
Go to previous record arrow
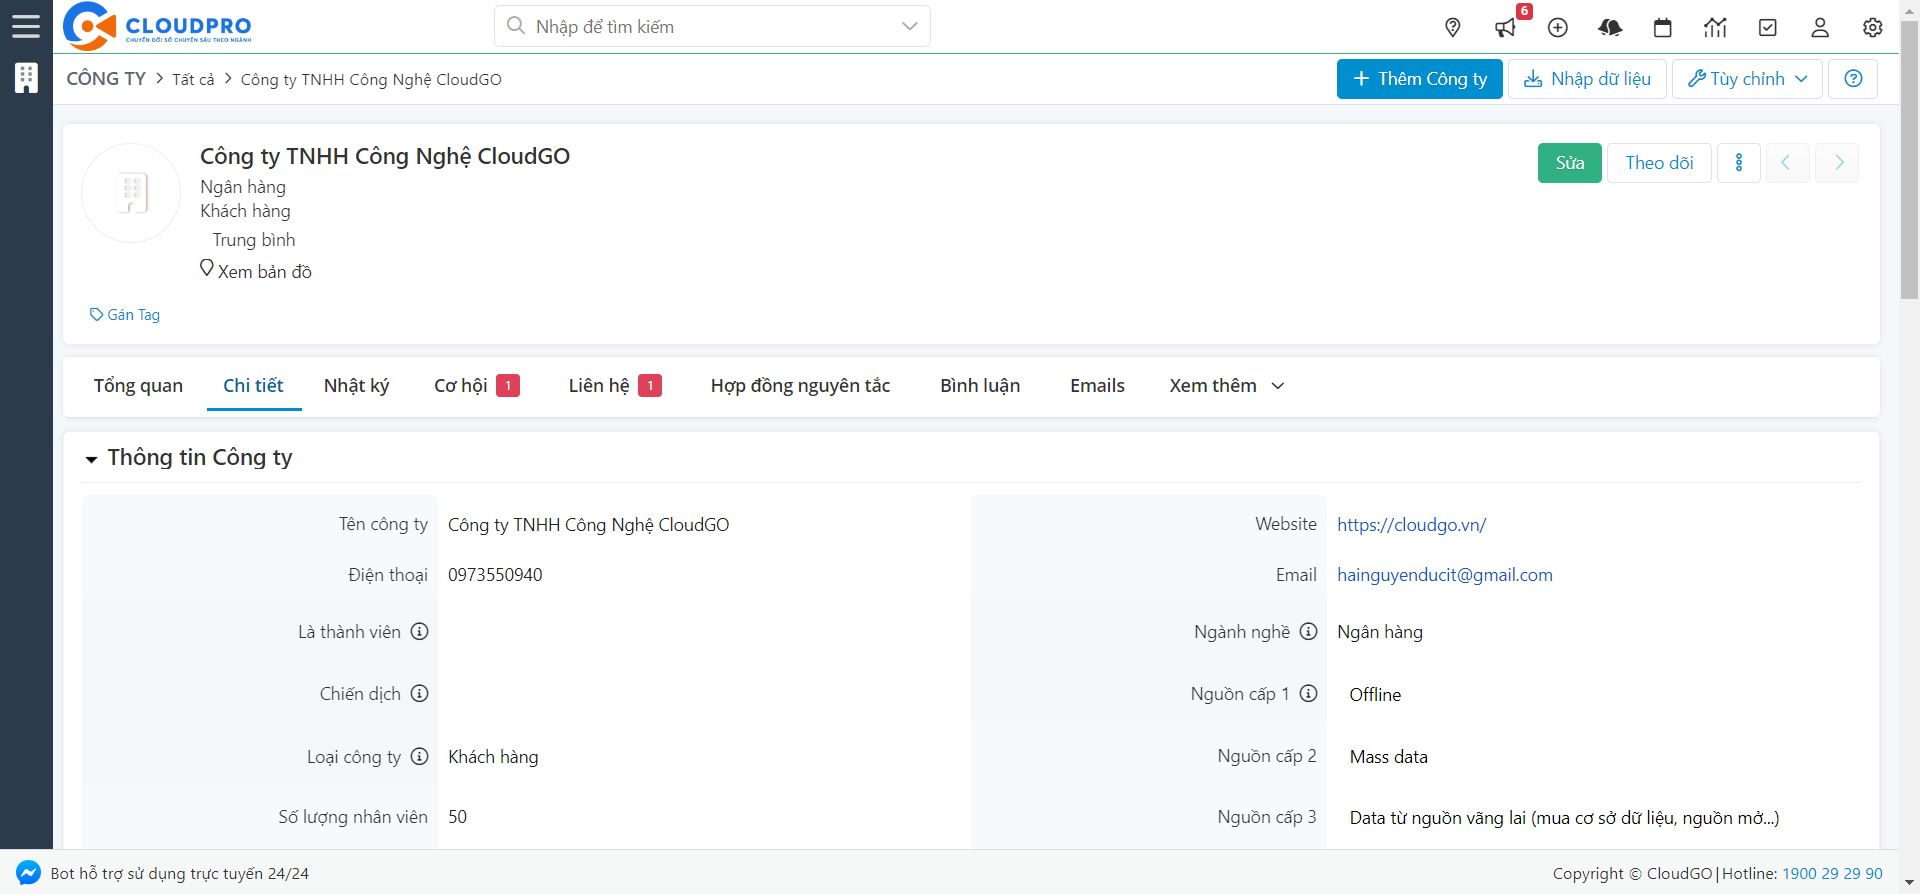click(1787, 163)
